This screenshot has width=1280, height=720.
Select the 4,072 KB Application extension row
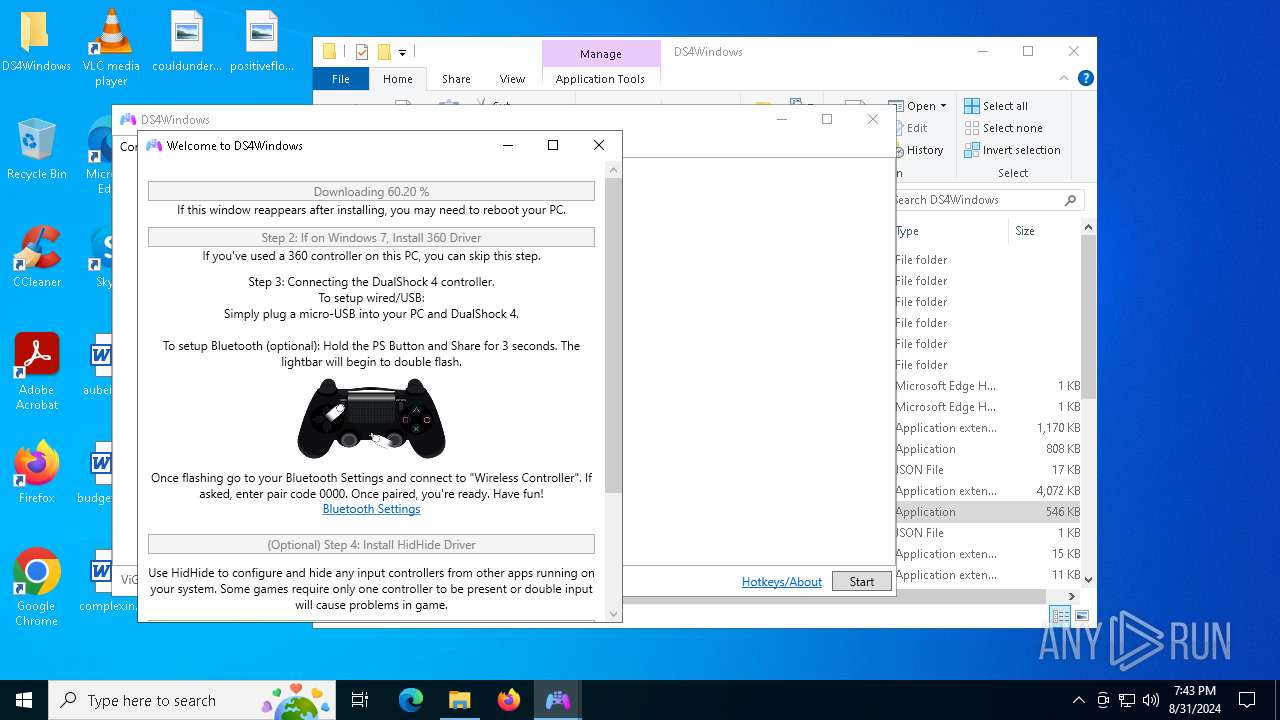[x=987, y=491]
